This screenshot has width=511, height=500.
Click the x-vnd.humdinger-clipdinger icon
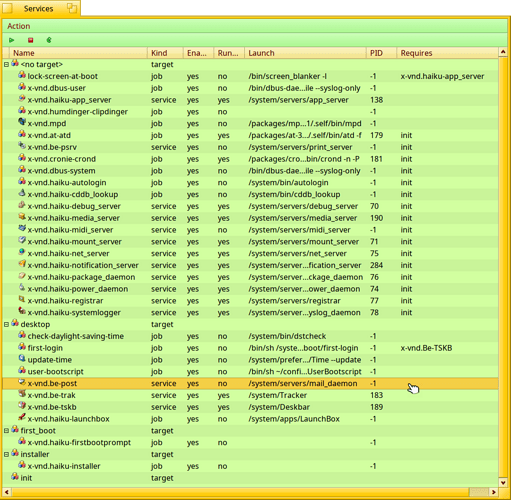22,111
